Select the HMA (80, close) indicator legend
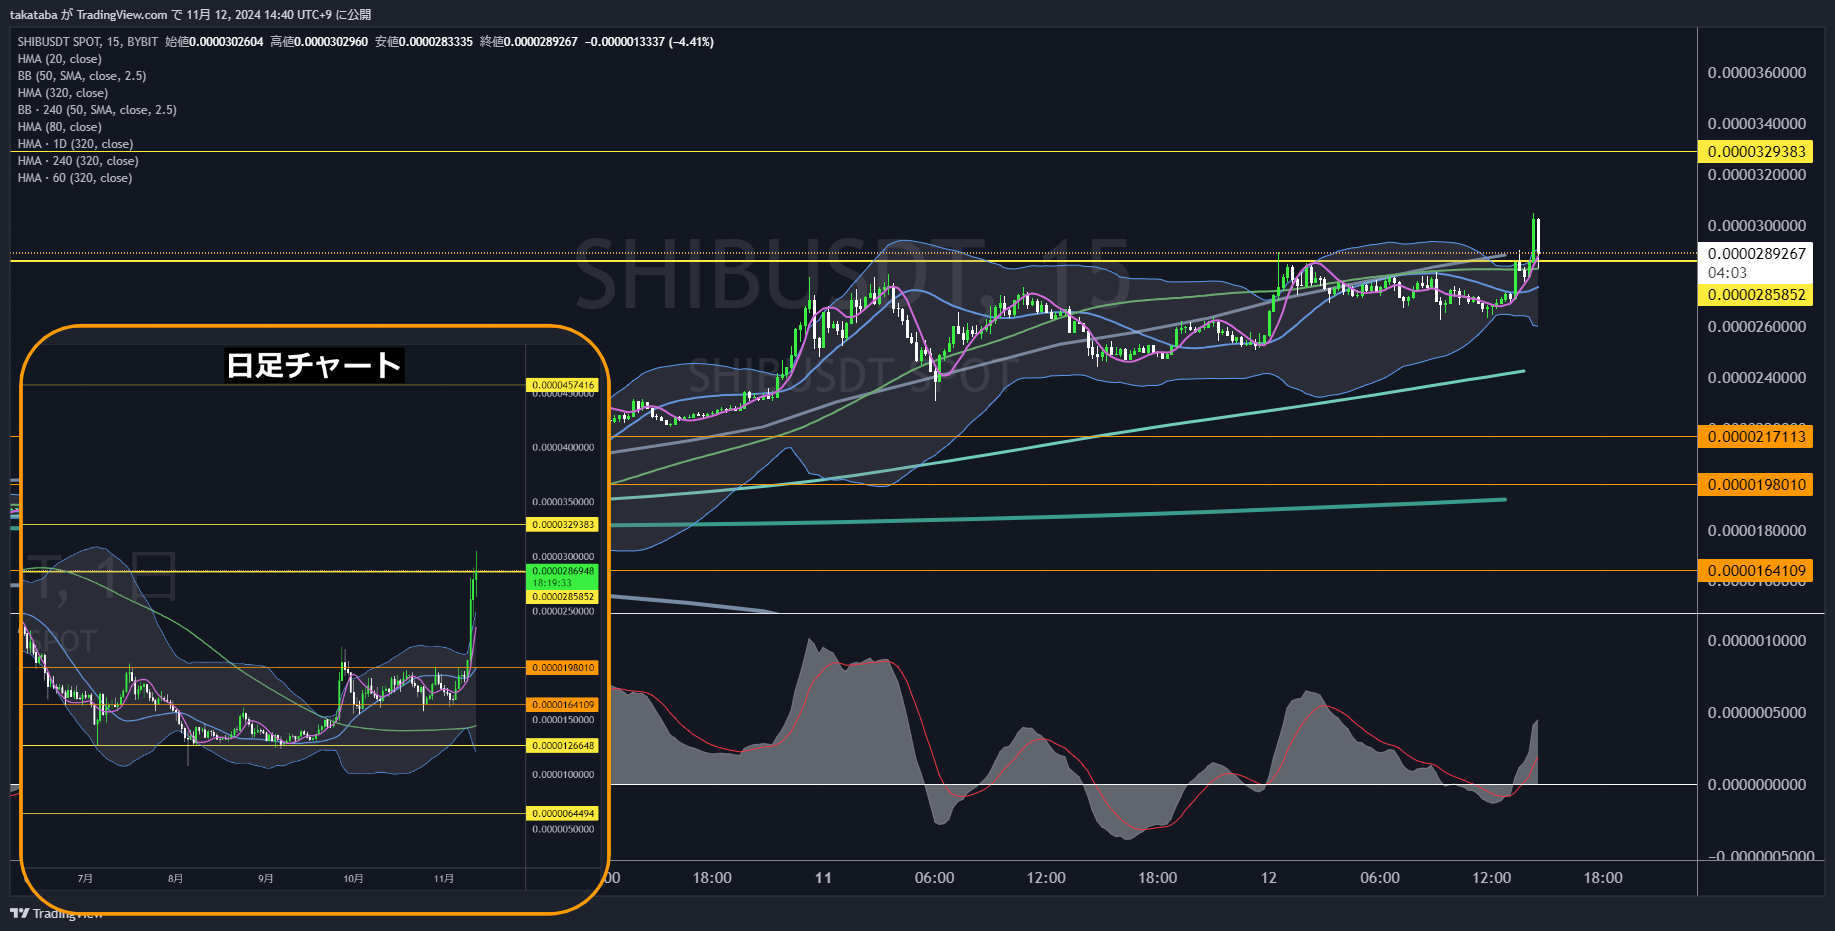This screenshot has width=1835, height=931. pos(60,127)
